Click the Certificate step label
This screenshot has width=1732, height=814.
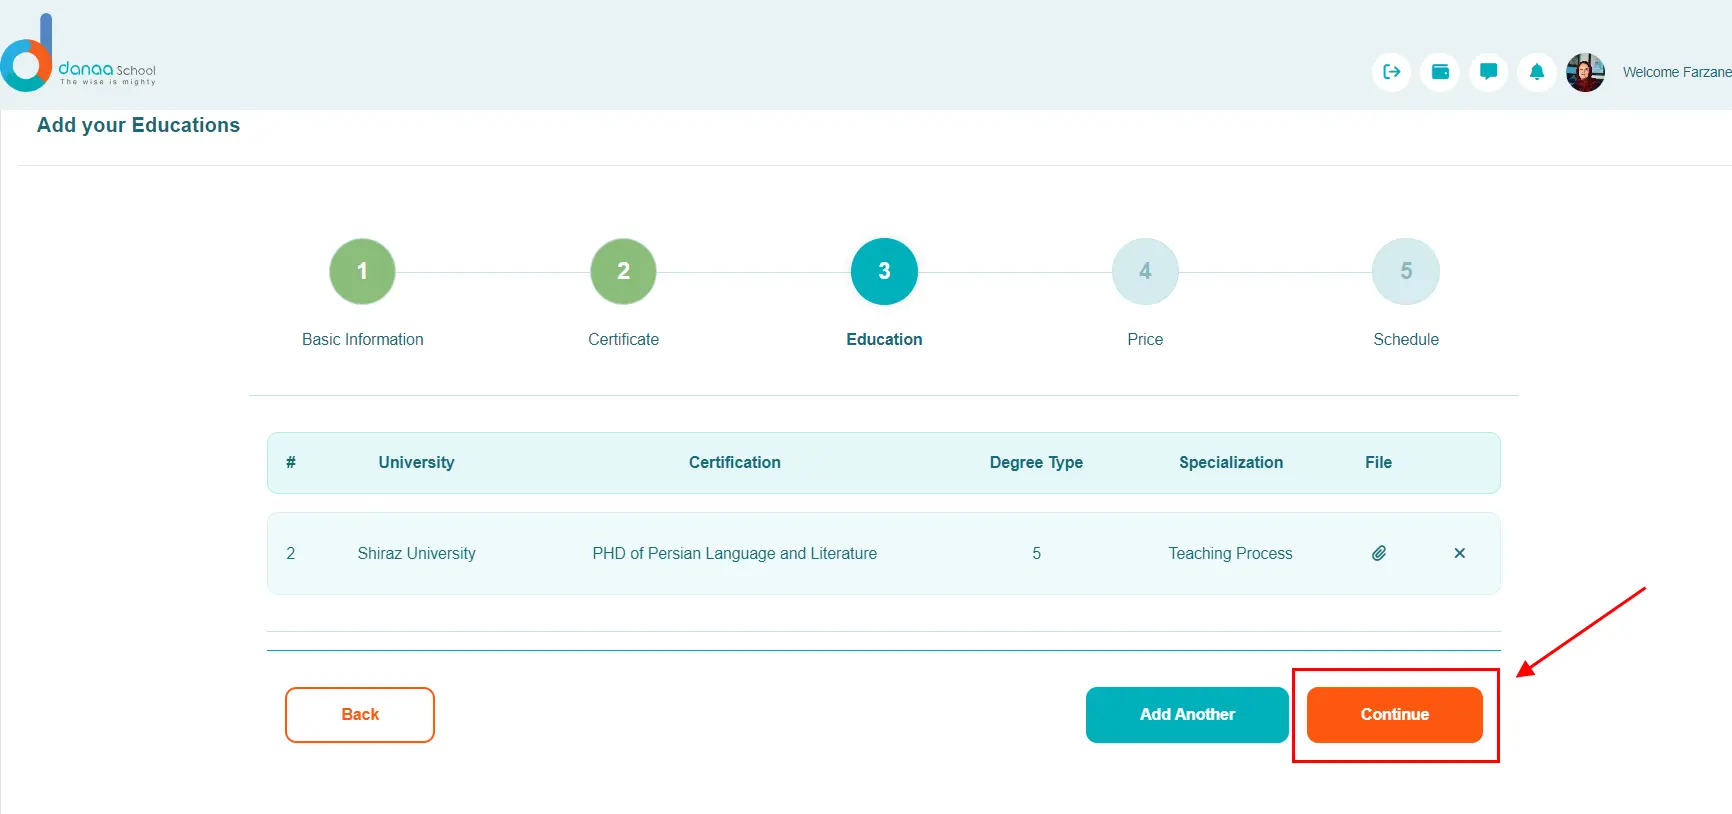click(623, 339)
